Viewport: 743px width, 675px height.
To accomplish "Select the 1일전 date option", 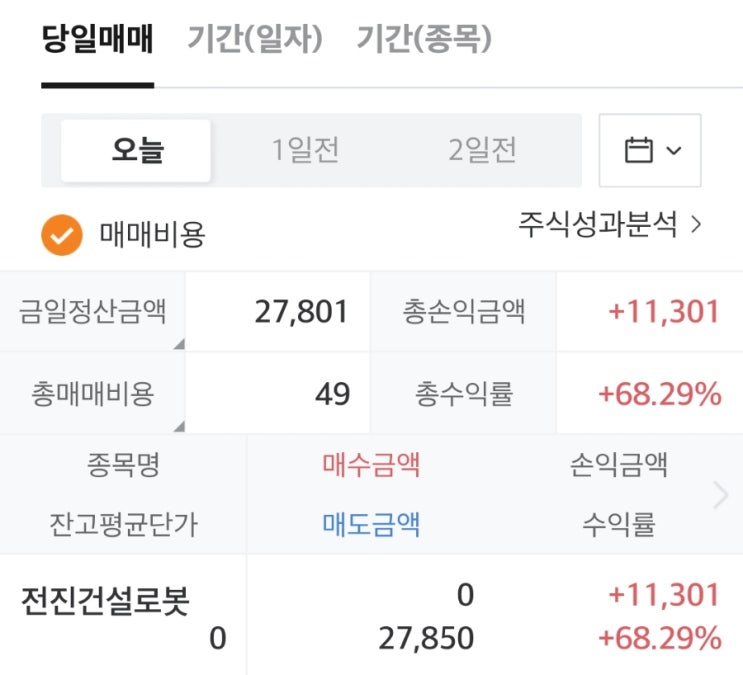I will click(306, 151).
